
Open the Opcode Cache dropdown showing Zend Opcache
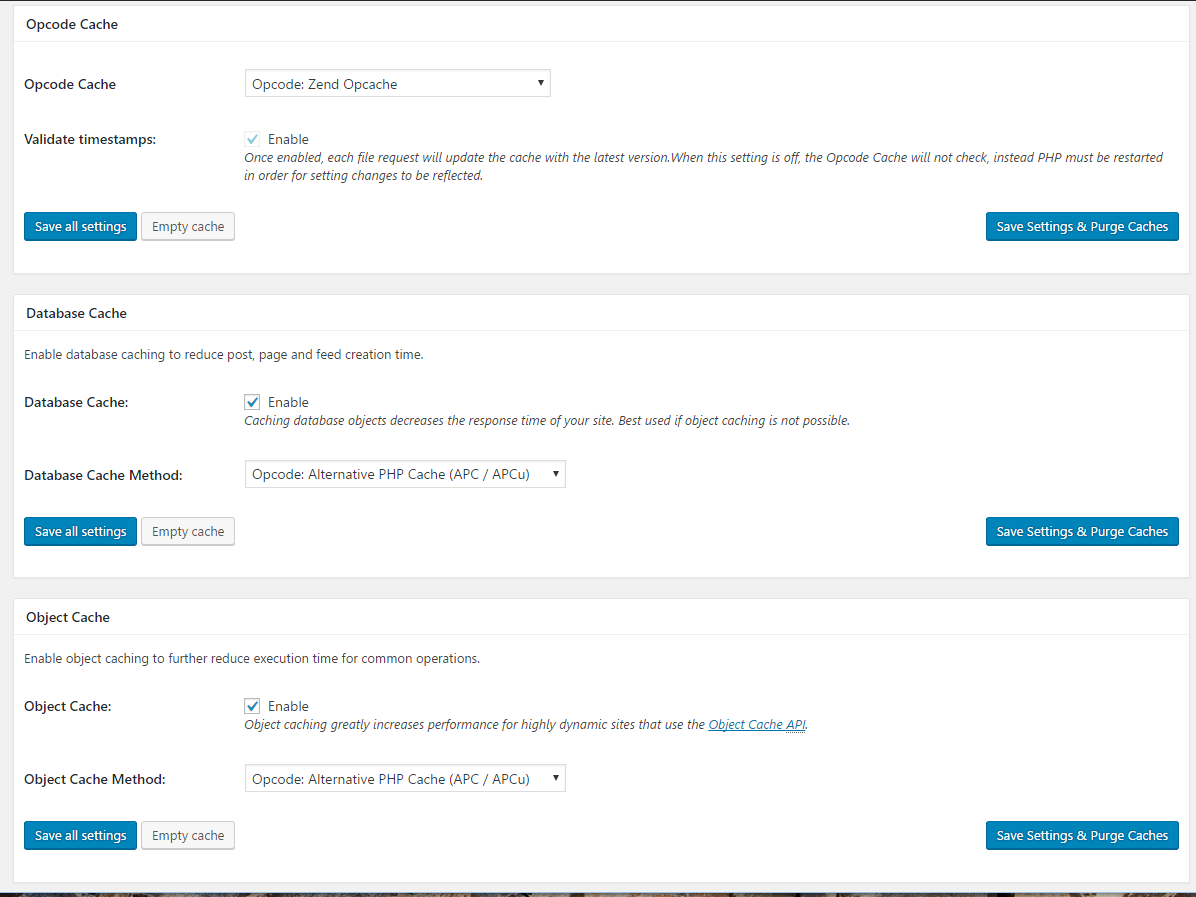397,83
